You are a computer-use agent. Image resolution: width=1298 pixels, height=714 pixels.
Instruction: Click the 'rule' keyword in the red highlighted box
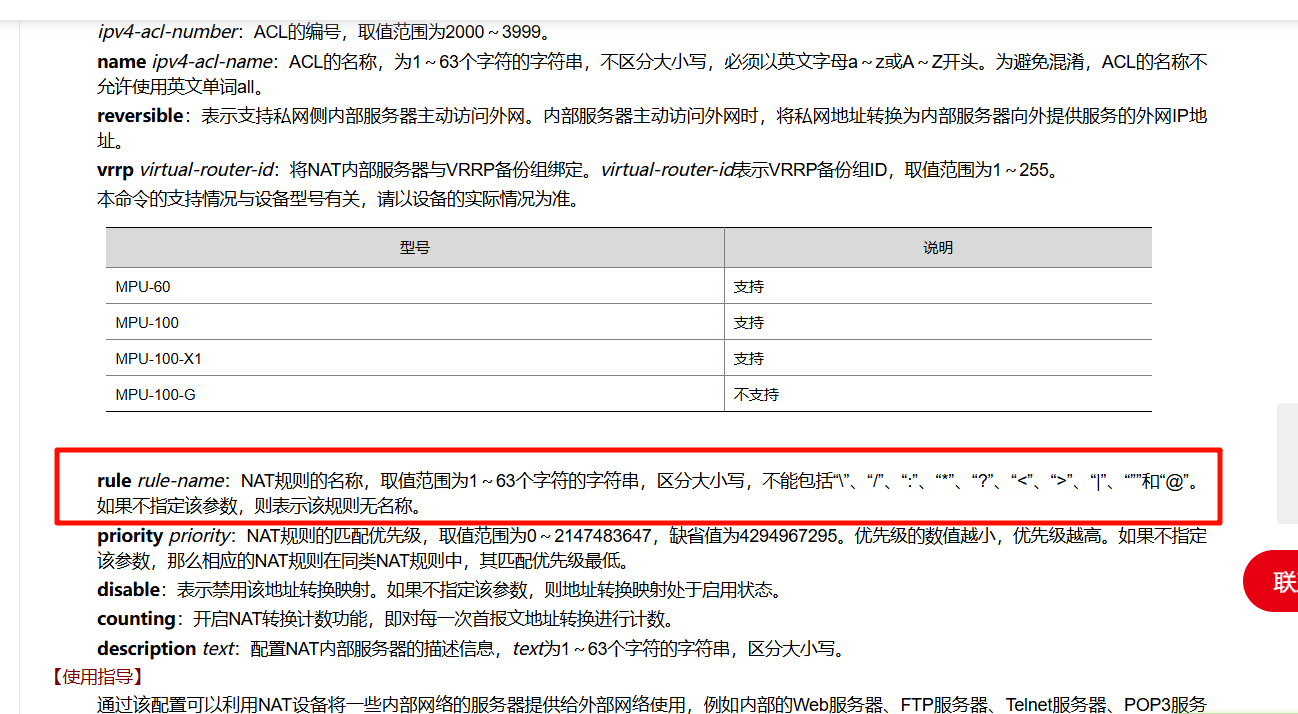point(114,481)
